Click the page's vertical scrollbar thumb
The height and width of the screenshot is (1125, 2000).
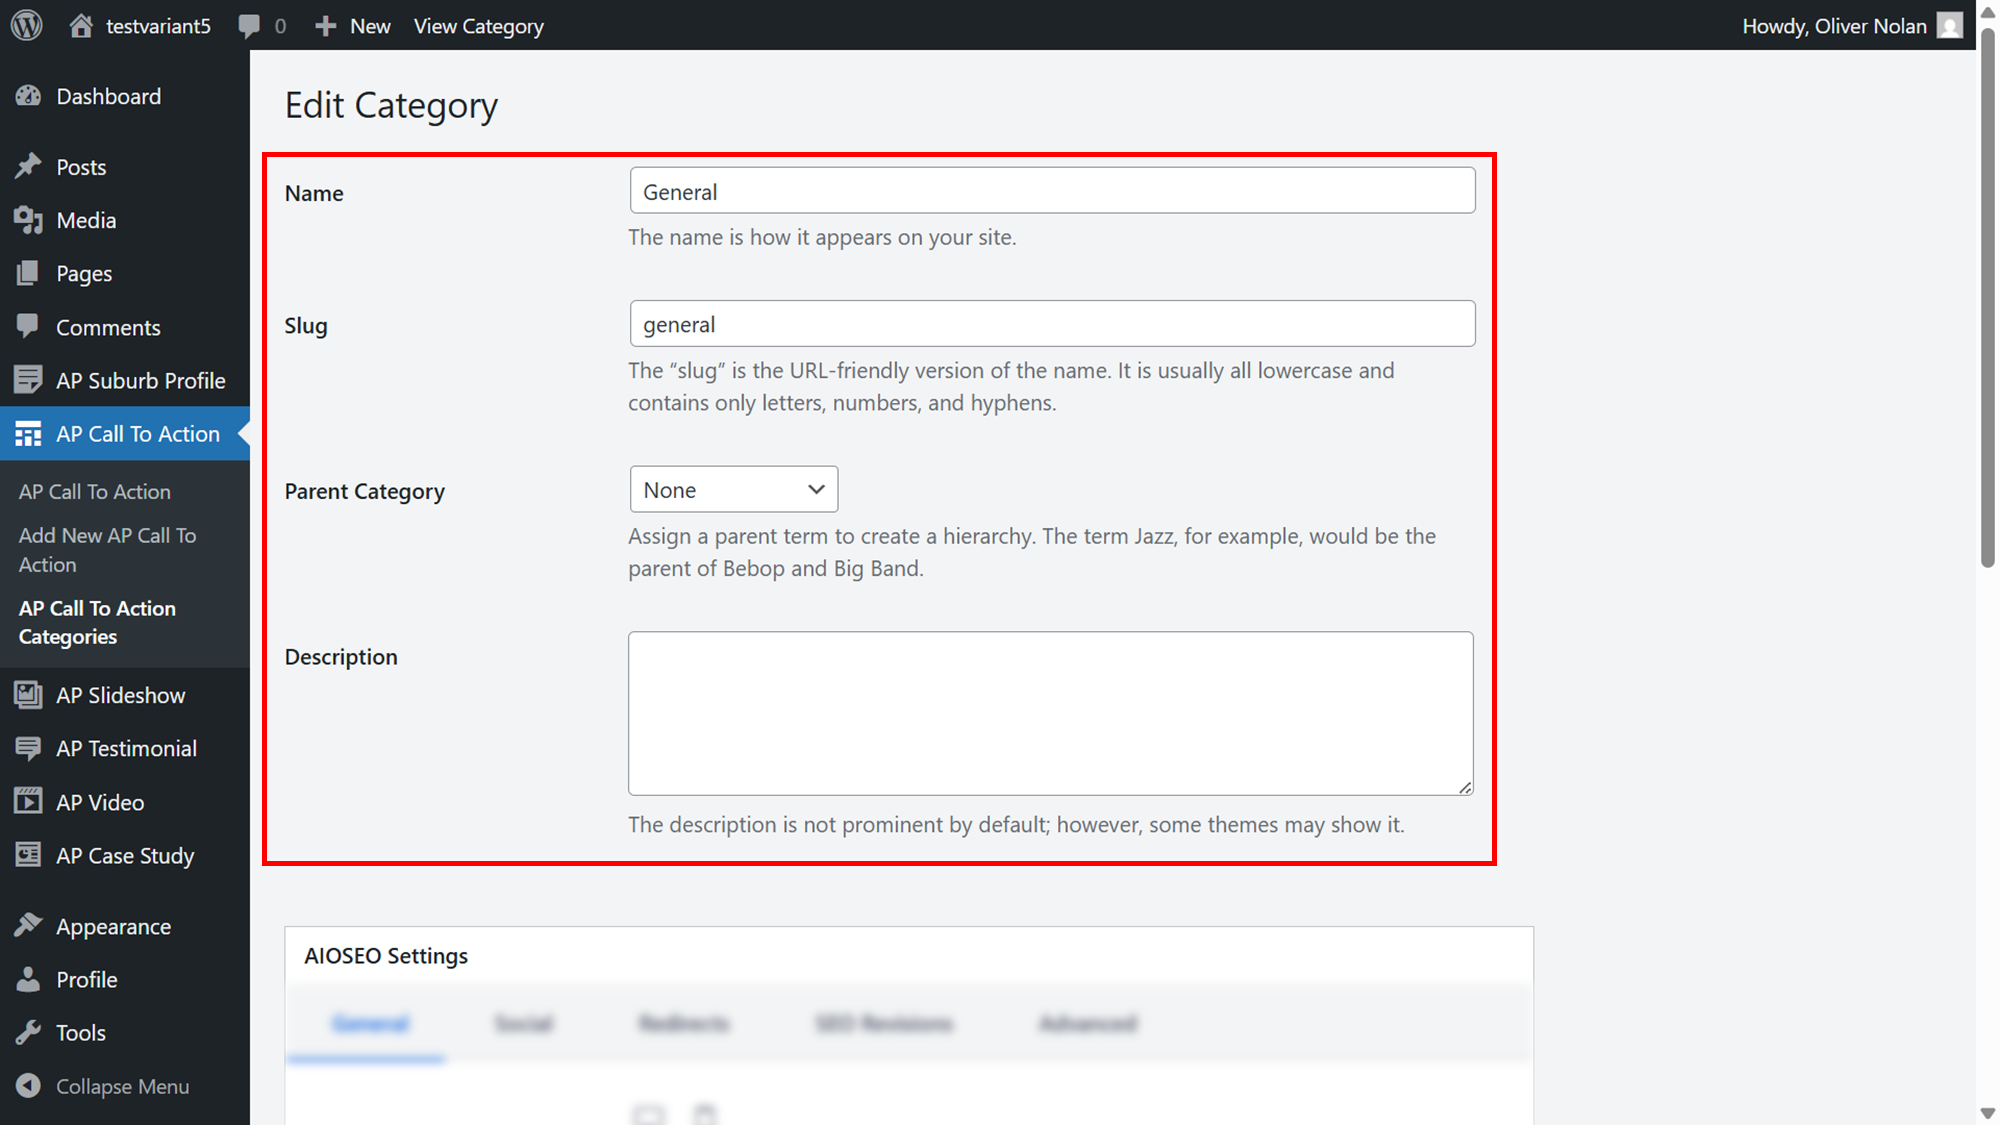tap(1988, 296)
